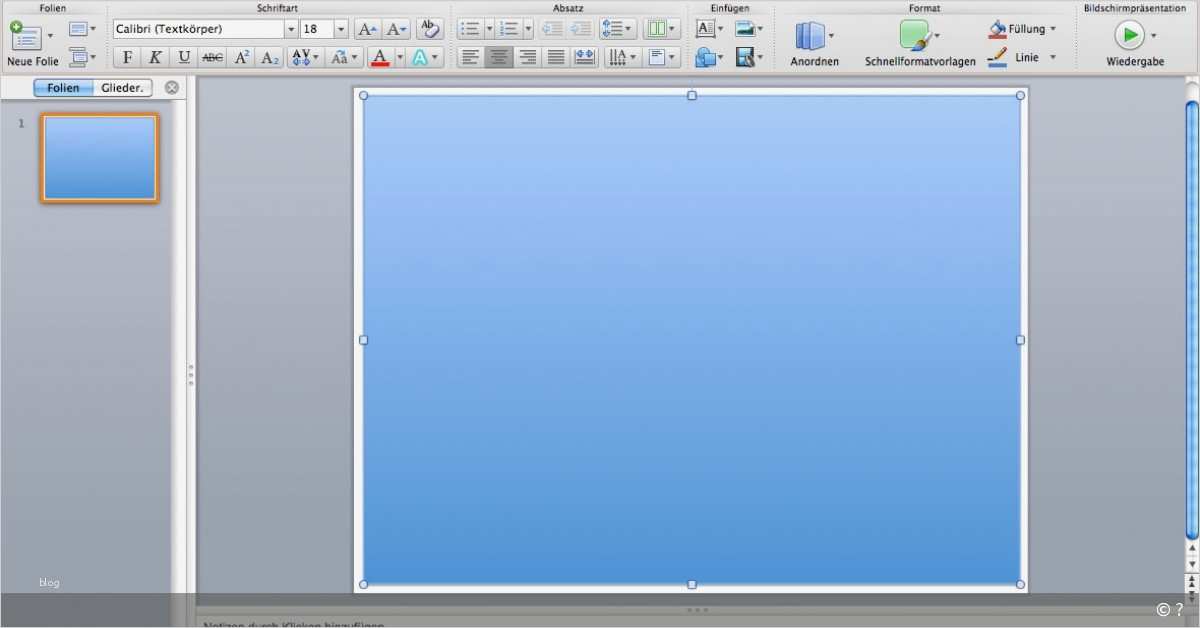Toggle strikethrough ABC formatting

213,57
